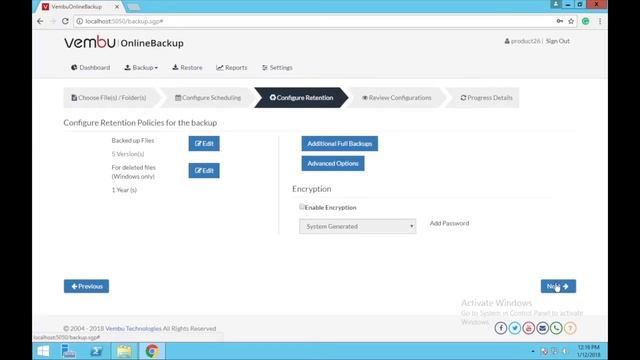Click the Vembu OnlineBackup logo

click(124, 42)
